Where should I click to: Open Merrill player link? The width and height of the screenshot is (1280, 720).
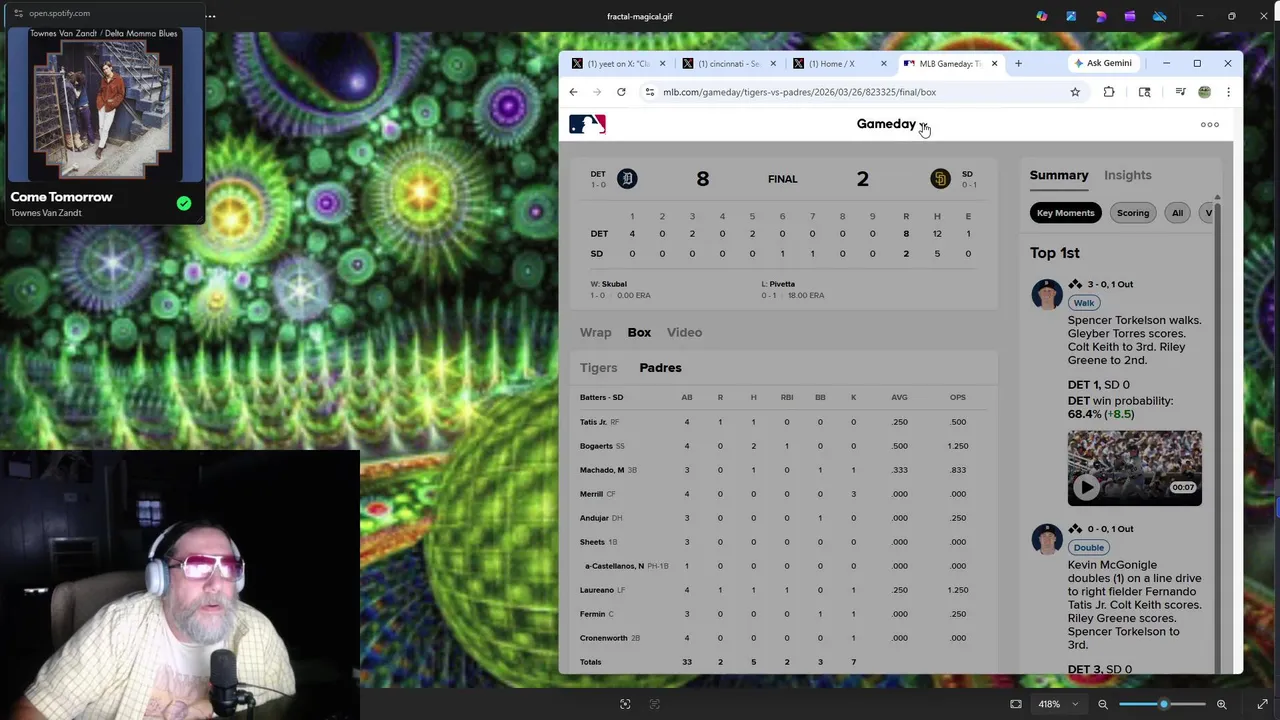pyautogui.click(x=591, y=494)
